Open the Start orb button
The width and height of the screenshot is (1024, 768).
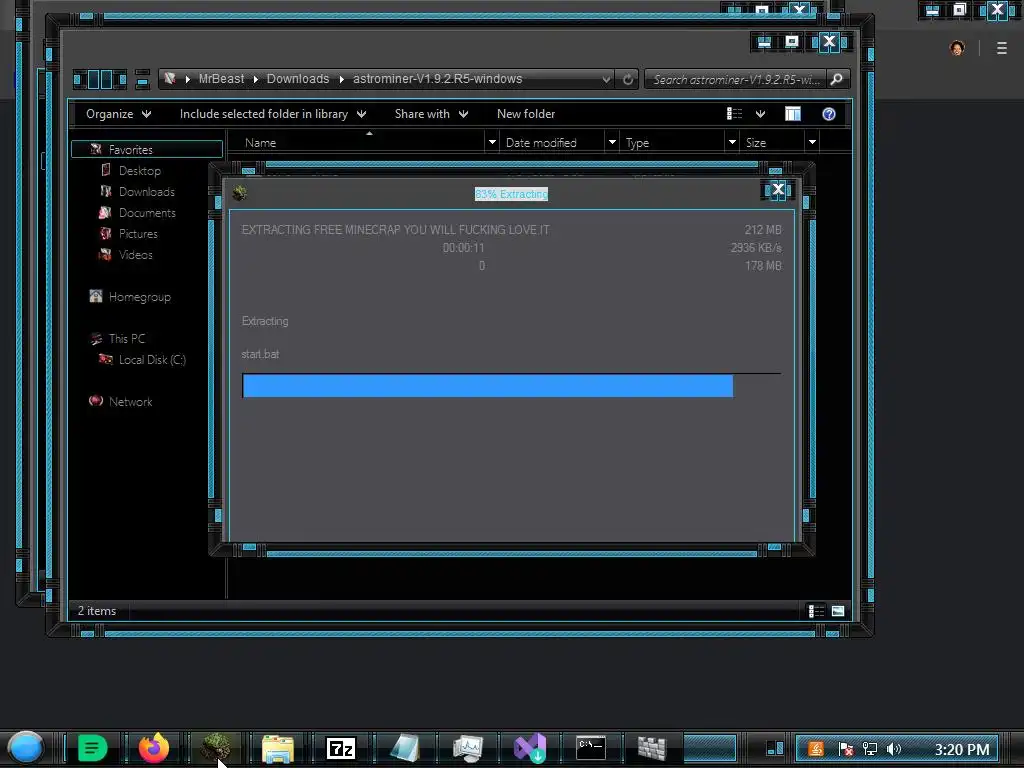coord(25,748)
